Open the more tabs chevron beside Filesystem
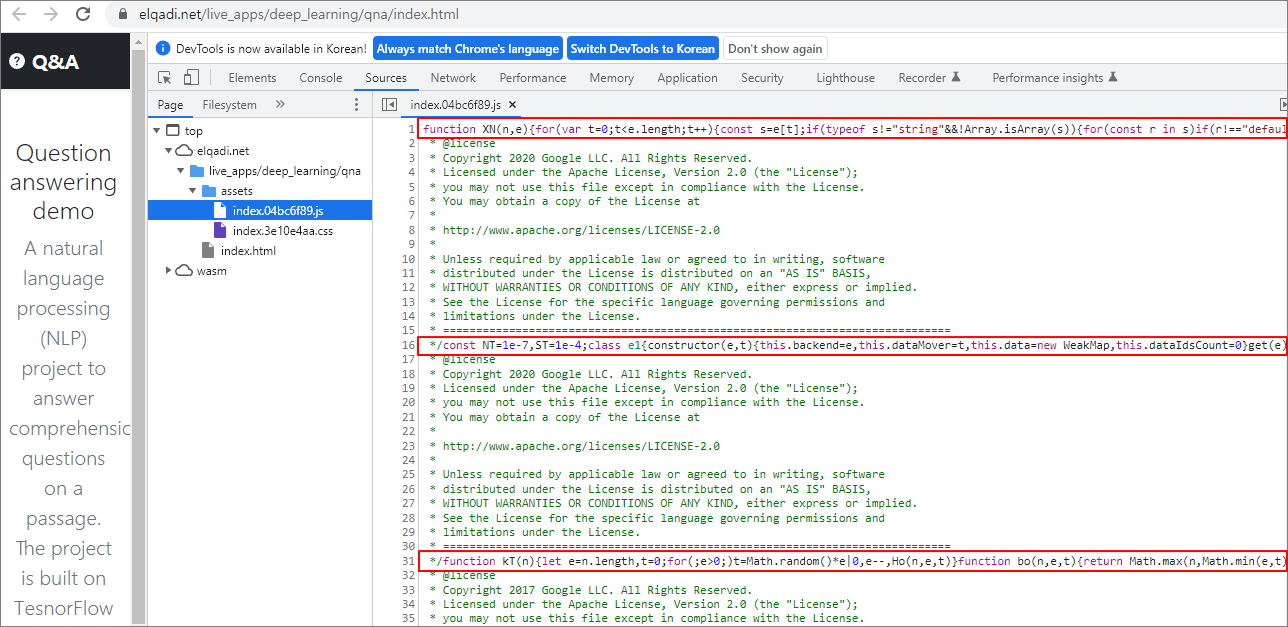 tap(280, 104)
